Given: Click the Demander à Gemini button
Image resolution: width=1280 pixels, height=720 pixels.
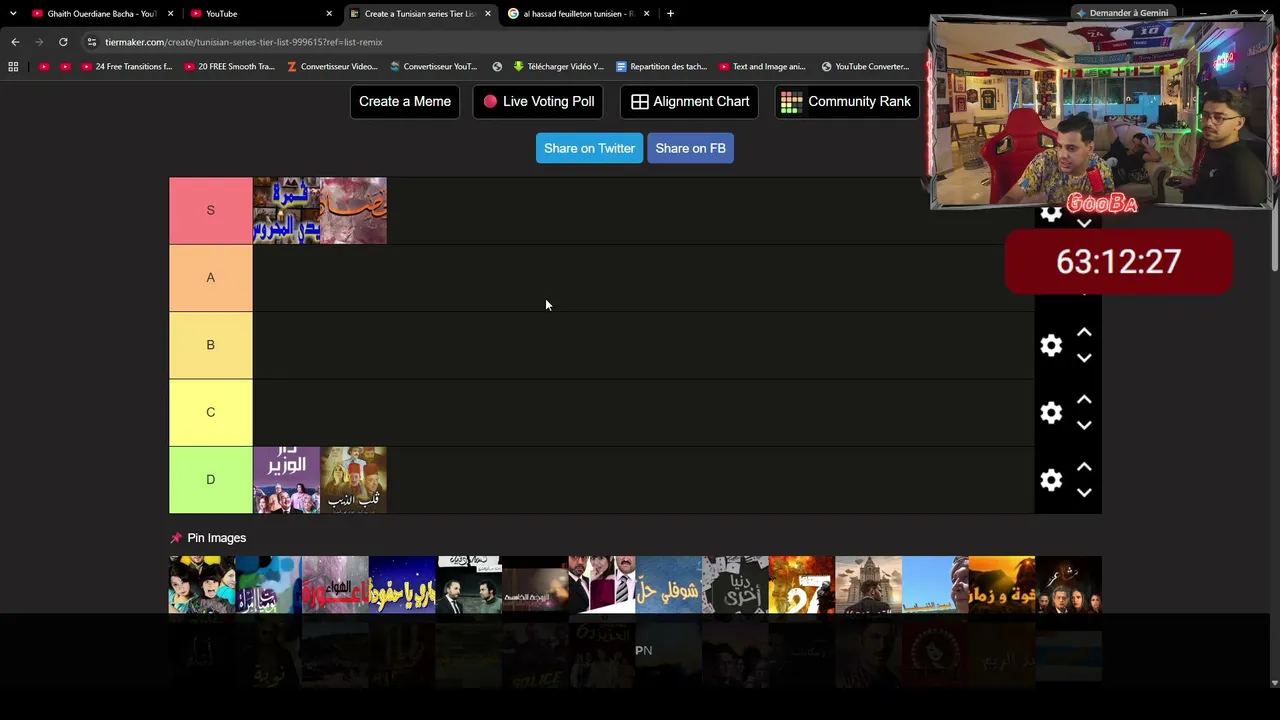Looking at the screenshot, I should click(1122, 13).
